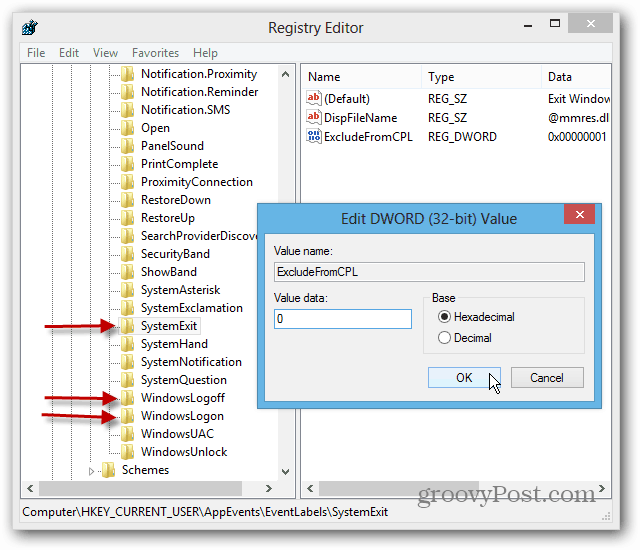This screenshot has height=550, width=640.
Task: Click the DispFileName value name
Action: pos(360,118)
